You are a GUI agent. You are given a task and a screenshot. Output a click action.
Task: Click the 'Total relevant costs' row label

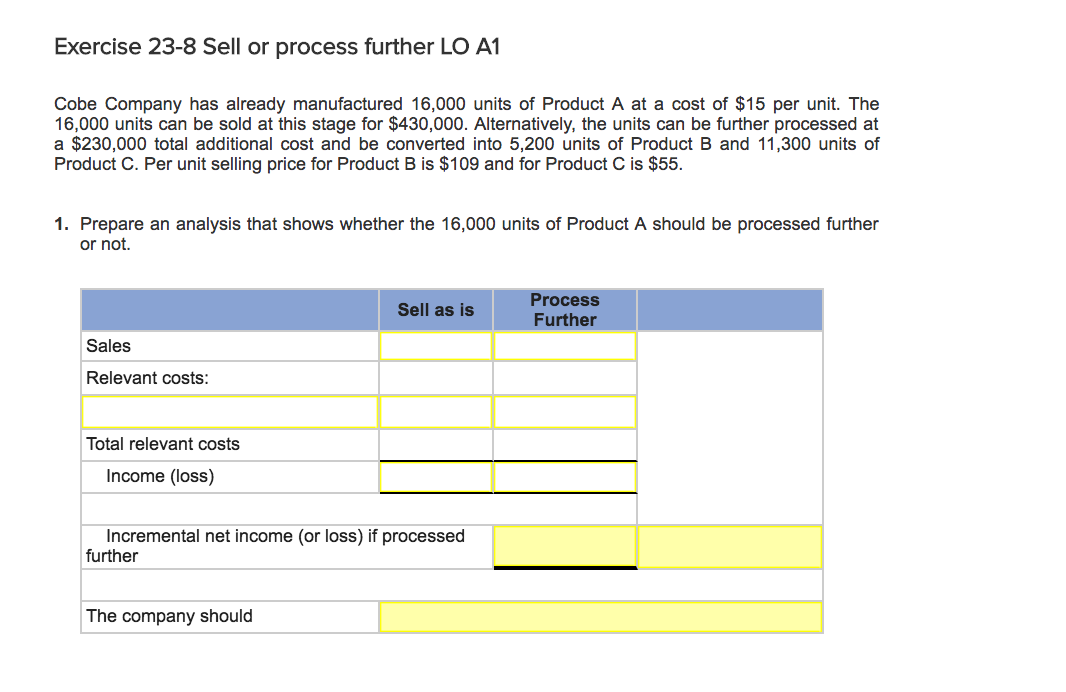click(163, 444)
